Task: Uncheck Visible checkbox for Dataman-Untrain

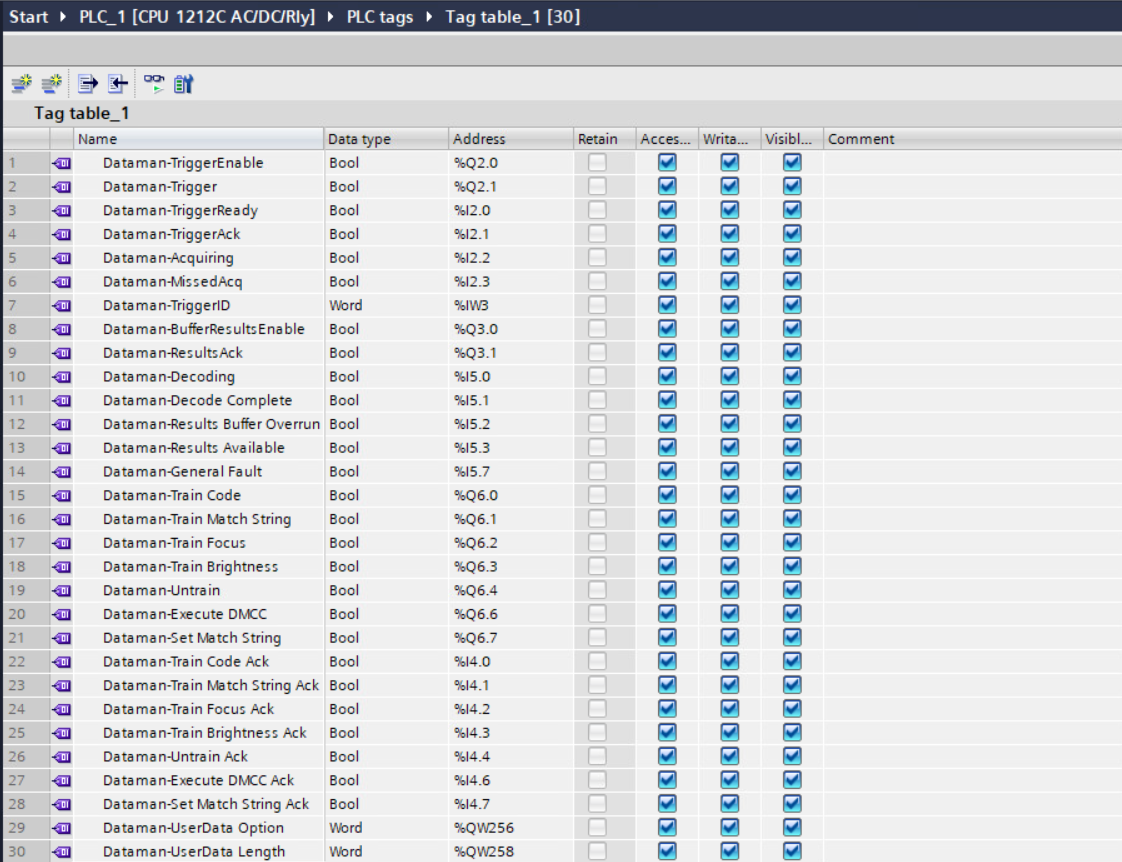Action: coord(792,591)
